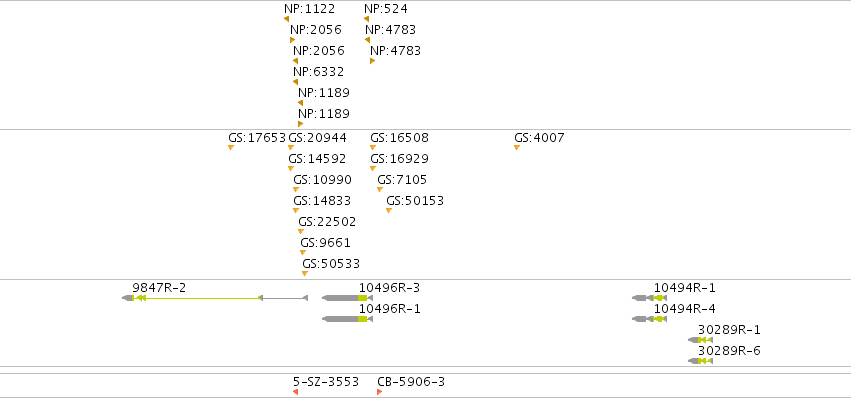
Task: Select the 5-SZ-3553 red arrow marker
Action: pyautogui.click(x=295, y=392)
